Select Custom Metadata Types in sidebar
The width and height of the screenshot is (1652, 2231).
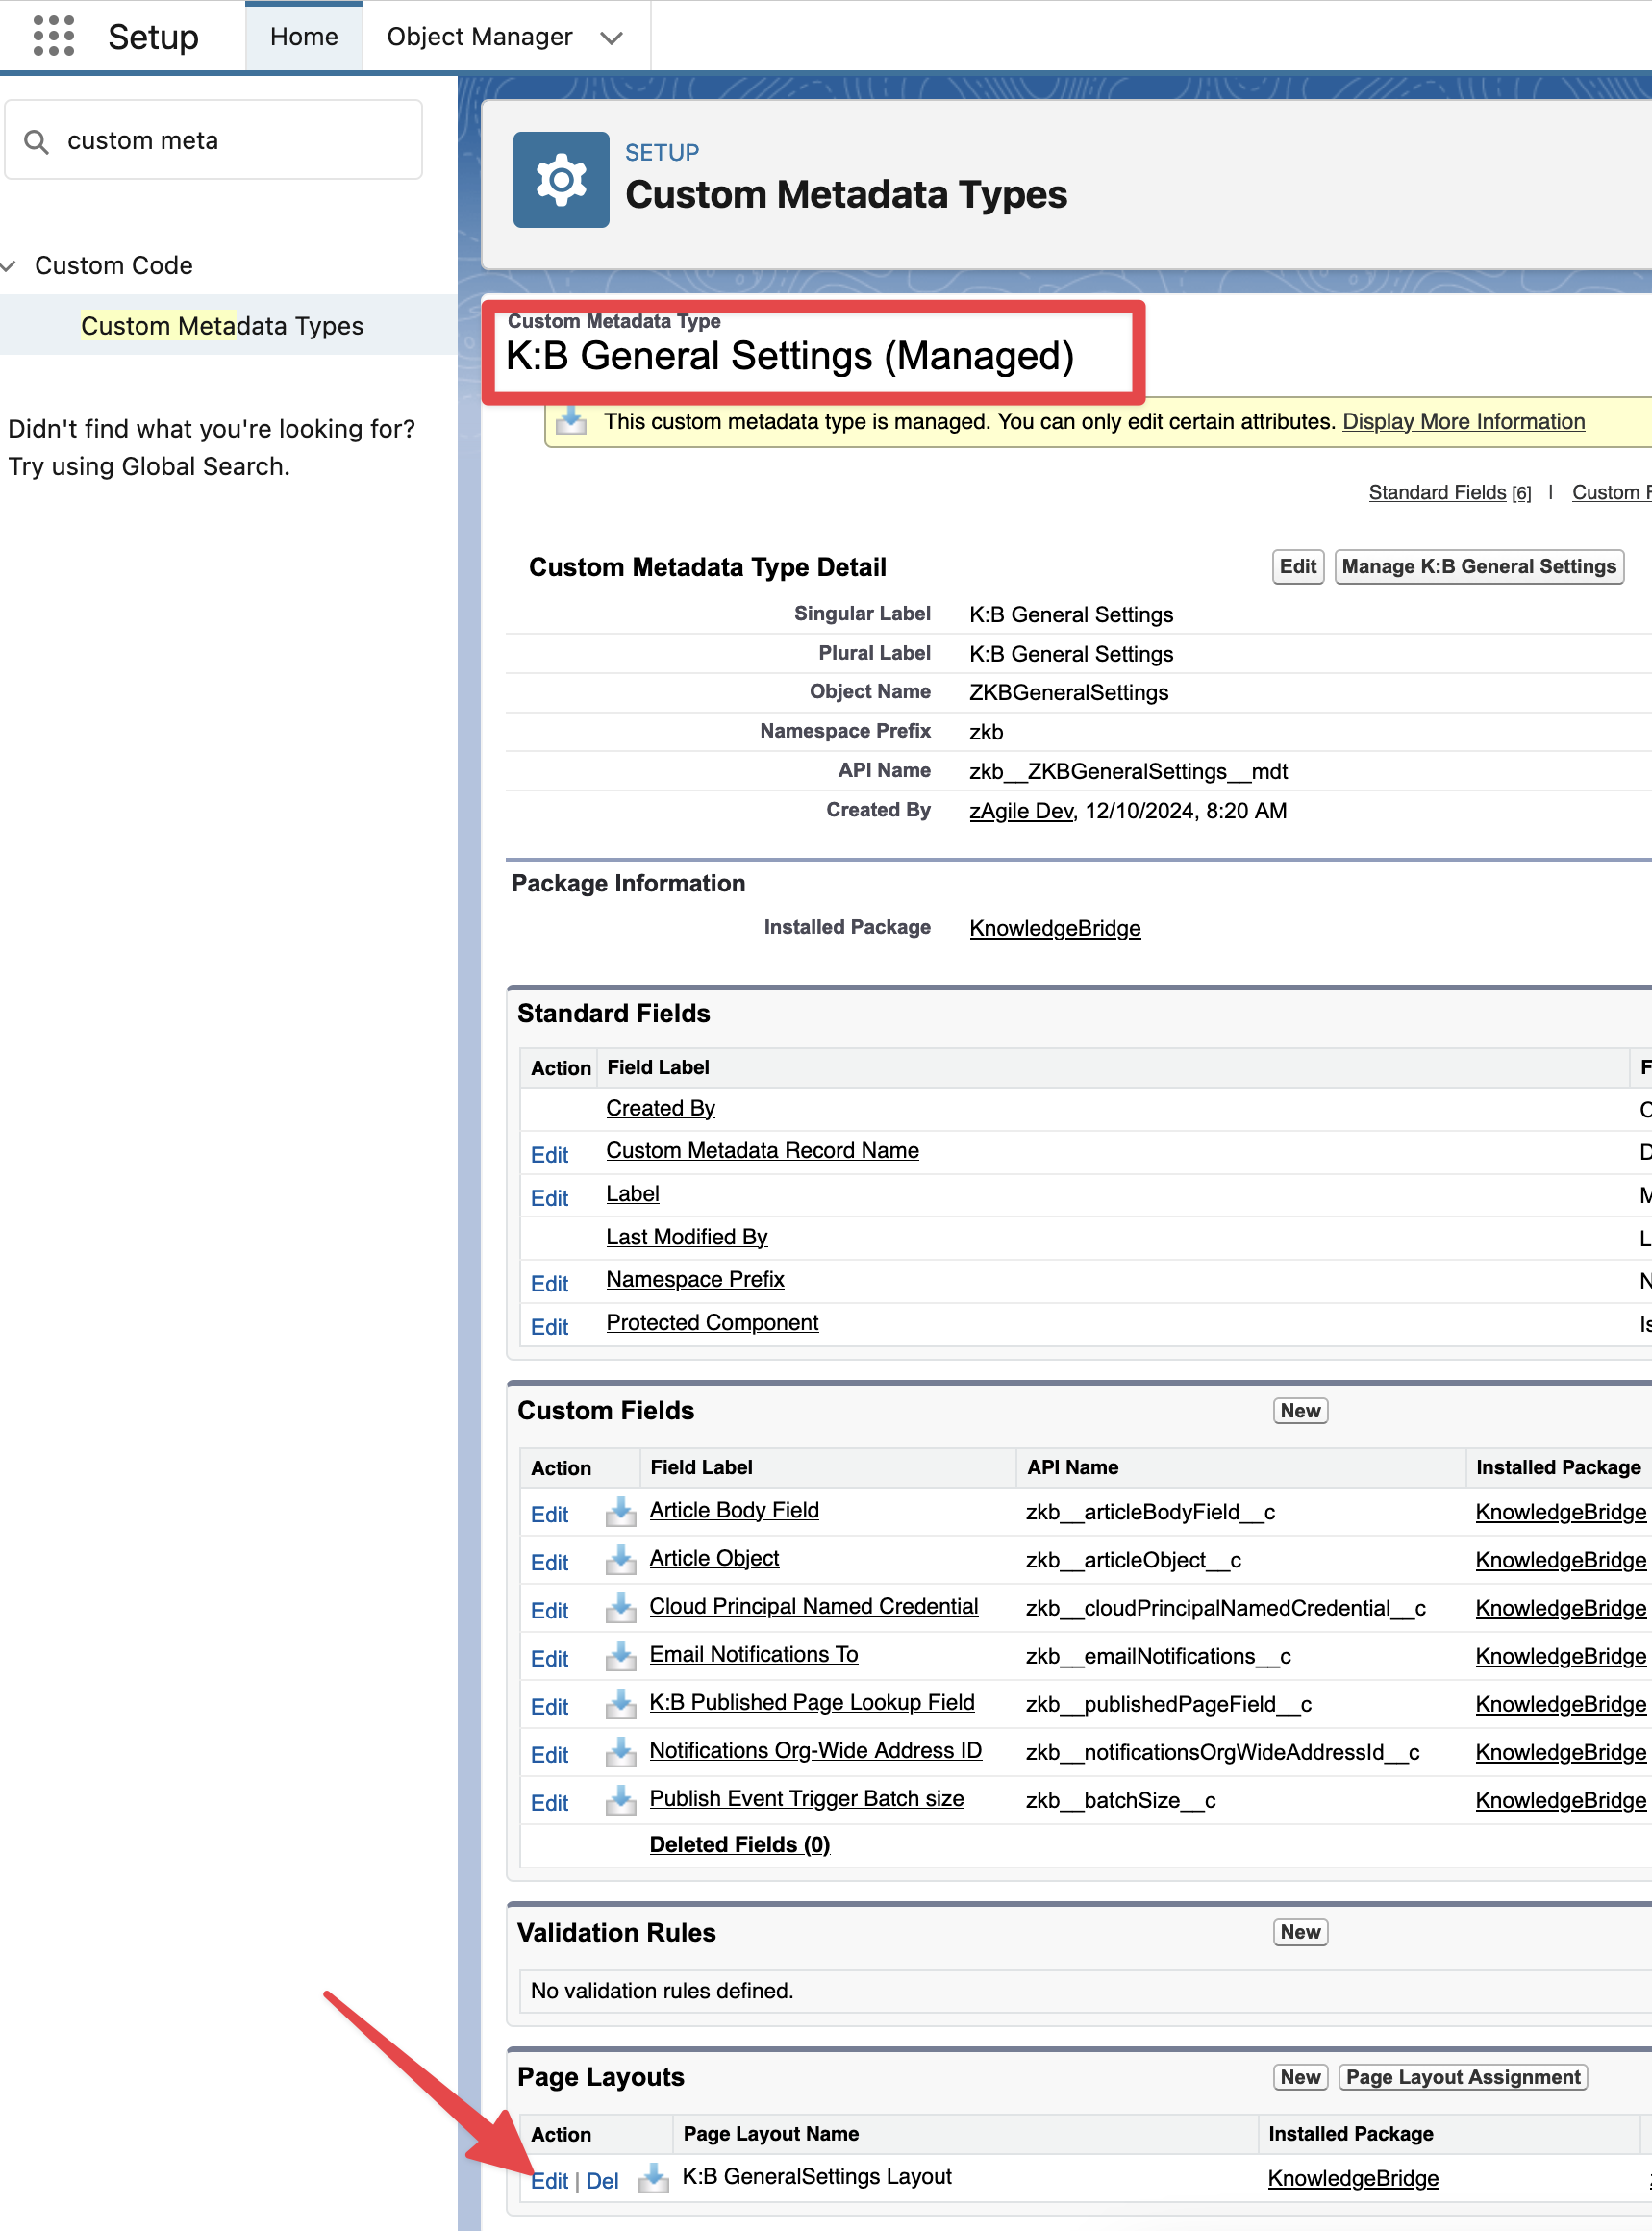coord(222,326)
